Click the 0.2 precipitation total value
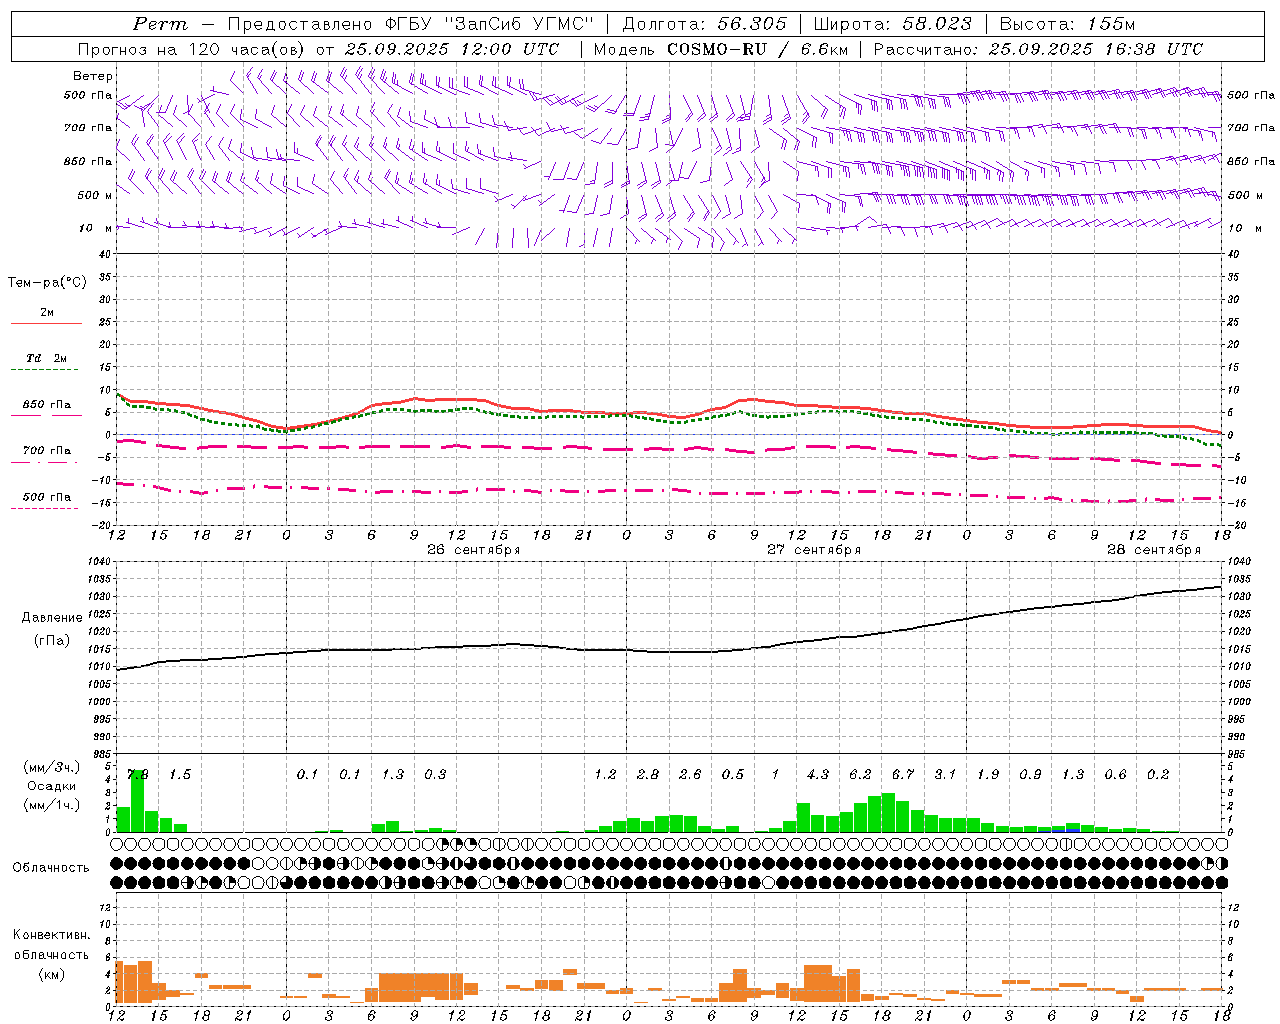1280x1024 pixels. click(x=1158, y=775)
